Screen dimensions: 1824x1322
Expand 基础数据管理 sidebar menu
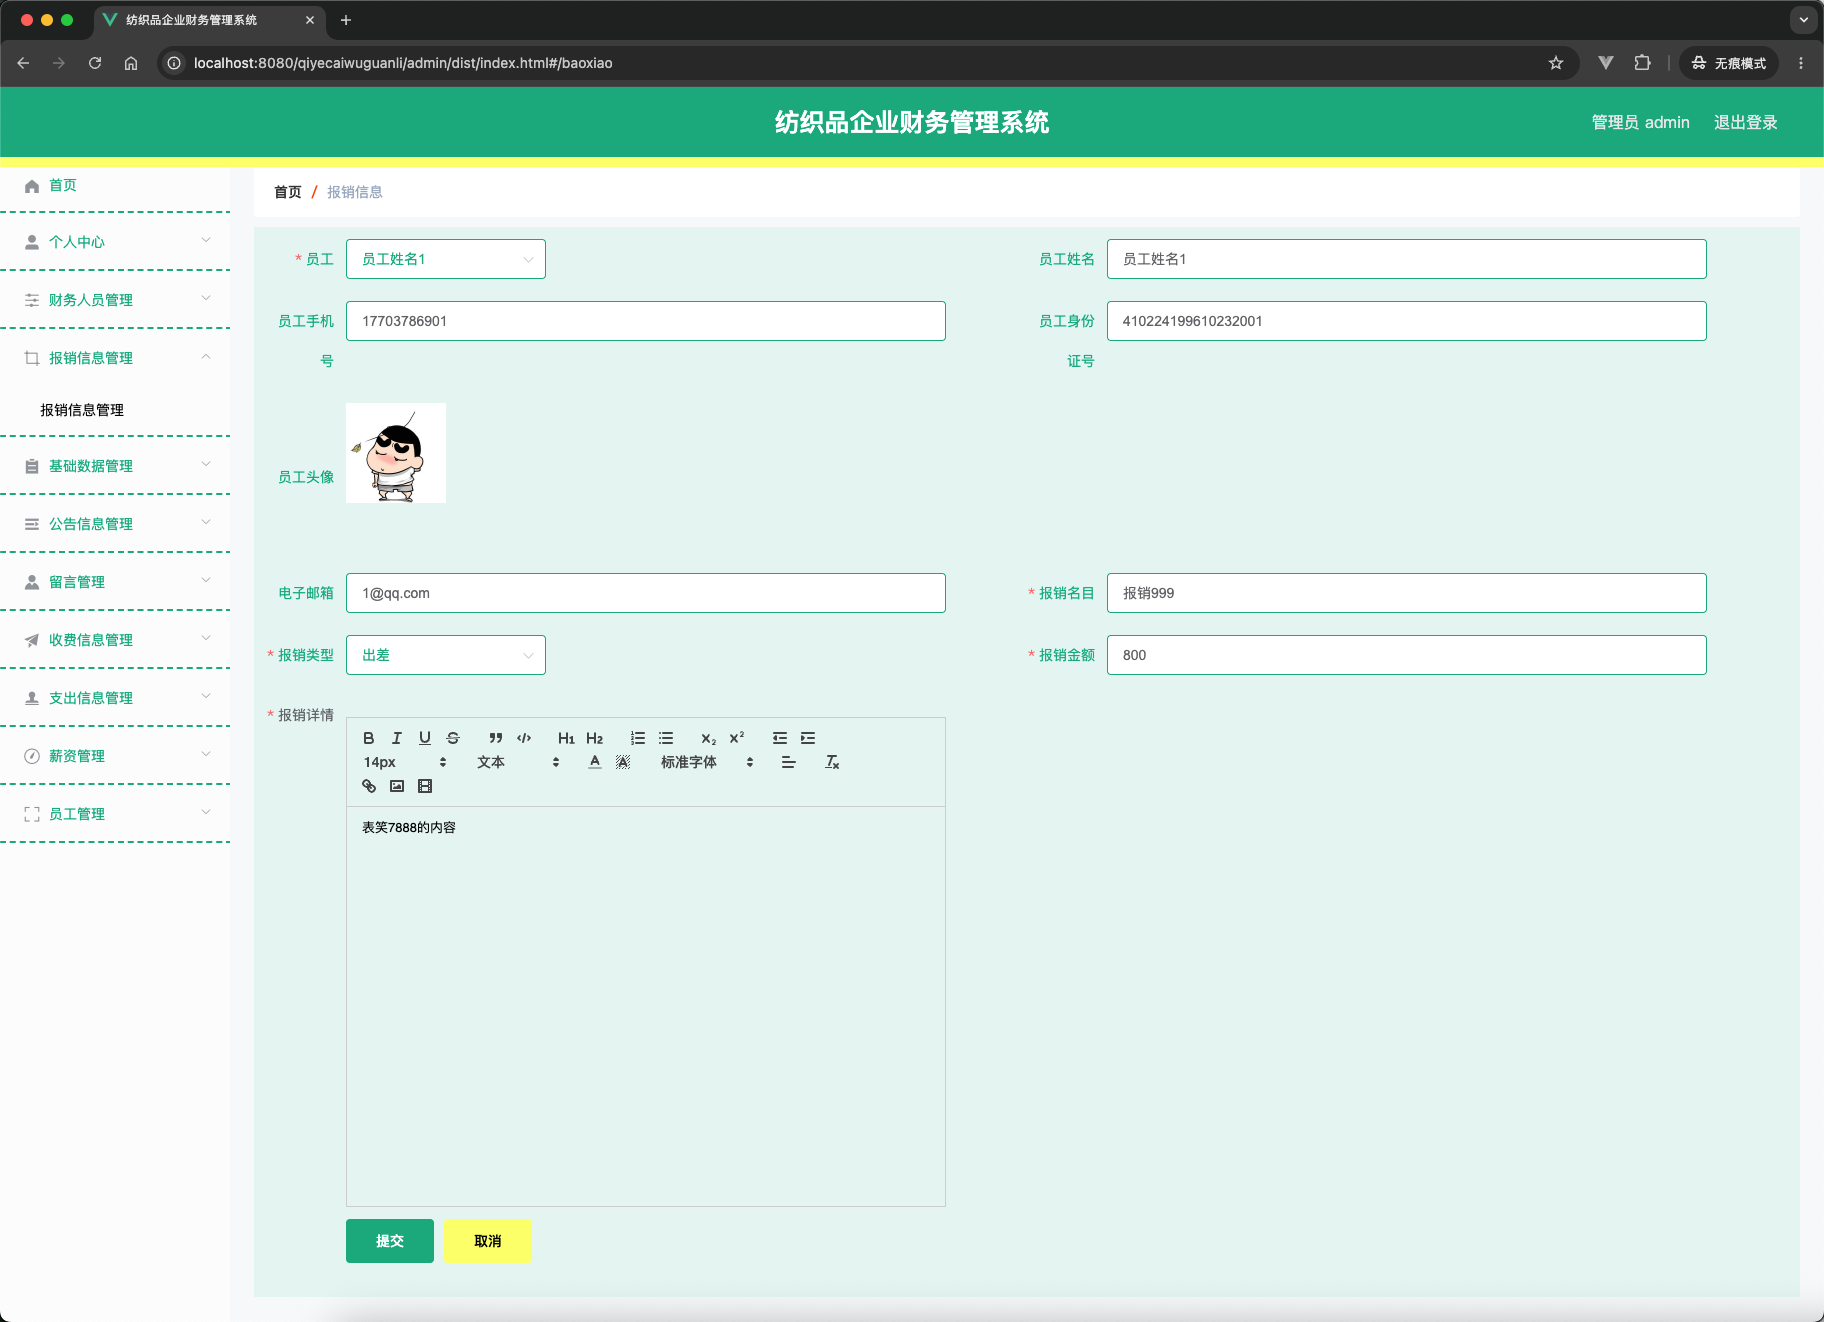pyautogui.click(x=115, y=466)
